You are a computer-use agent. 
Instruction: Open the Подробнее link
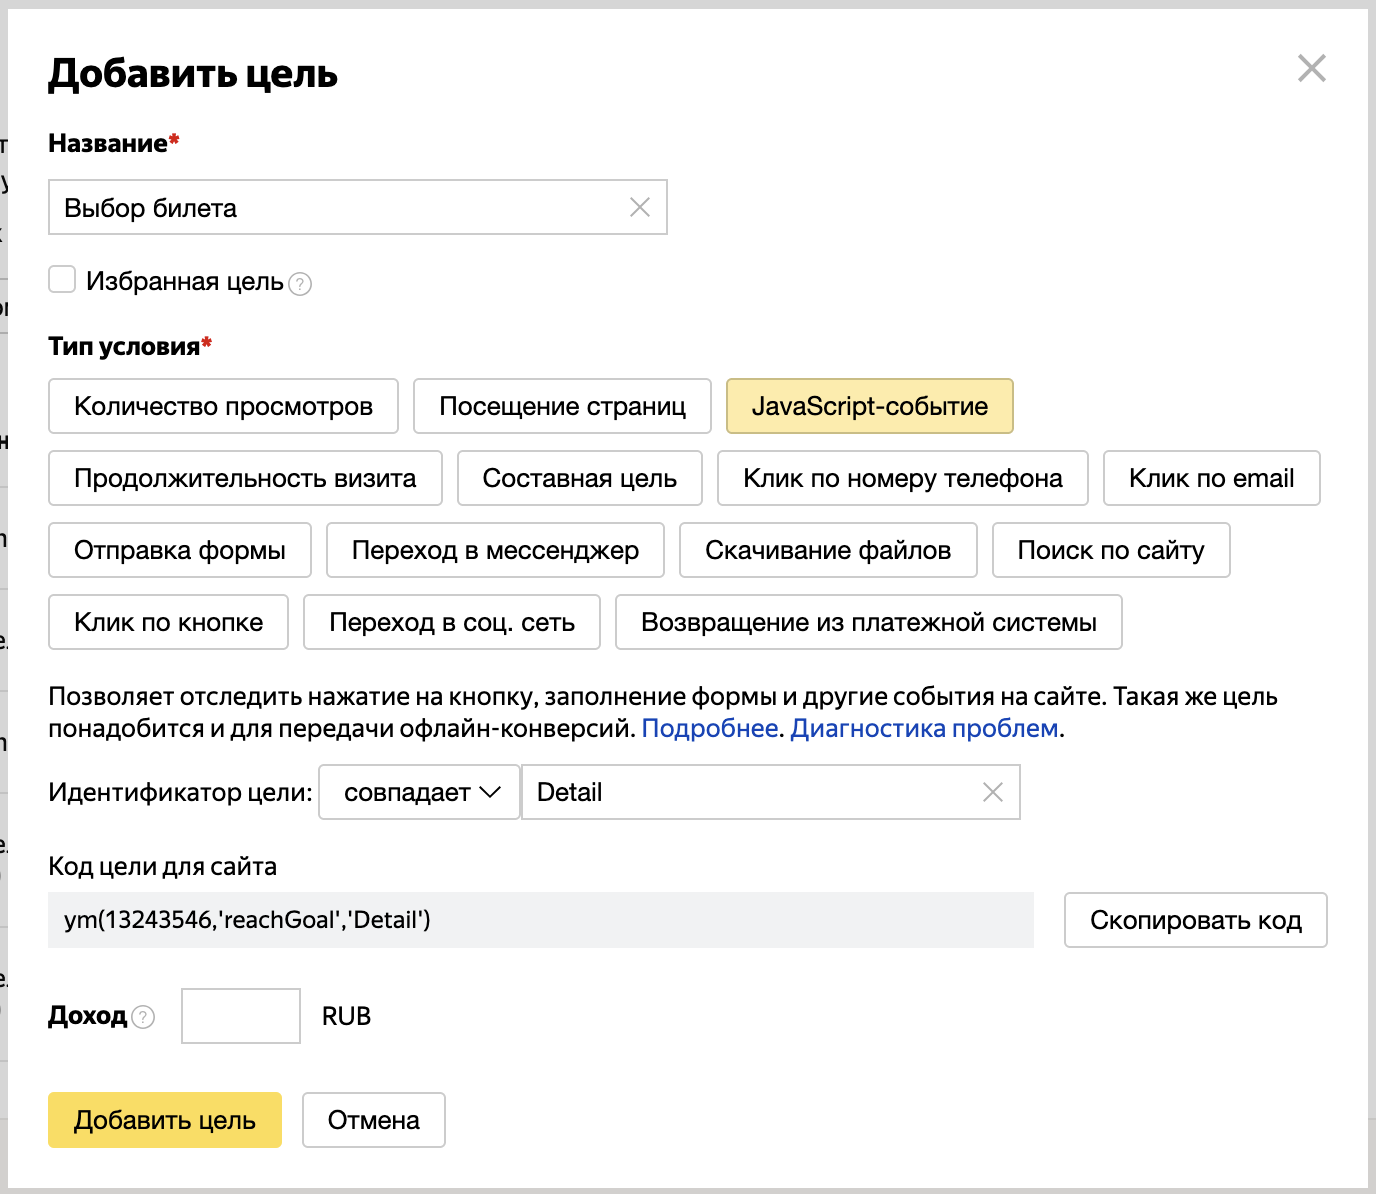click(712, 729)
